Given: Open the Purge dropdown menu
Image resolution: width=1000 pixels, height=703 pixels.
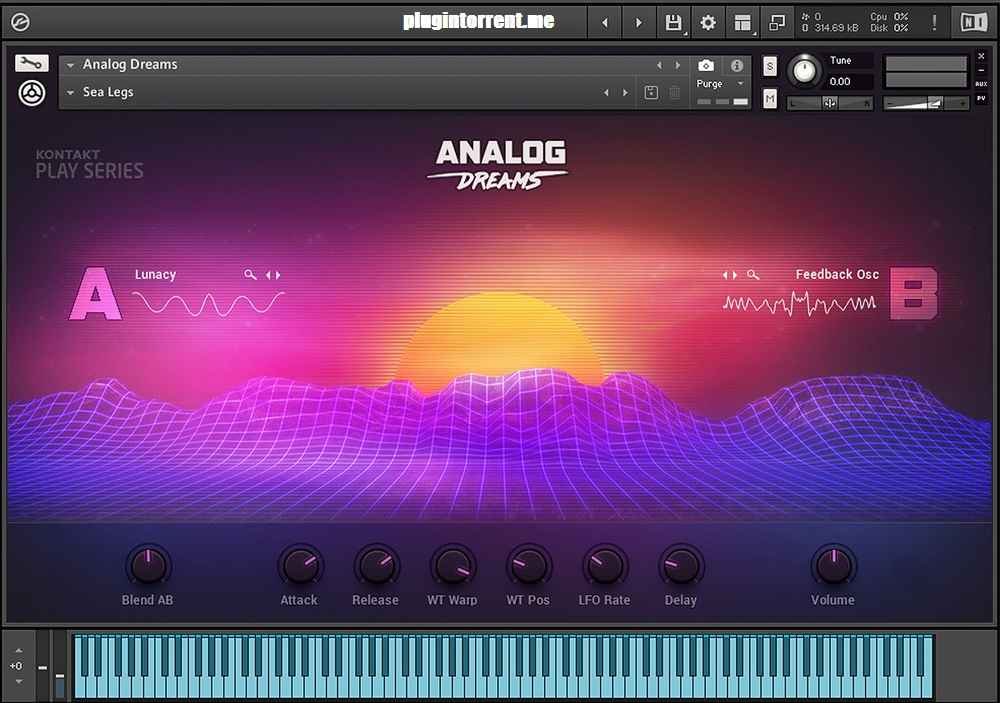Looking at the screenshot, I should (x=721, y=84).
